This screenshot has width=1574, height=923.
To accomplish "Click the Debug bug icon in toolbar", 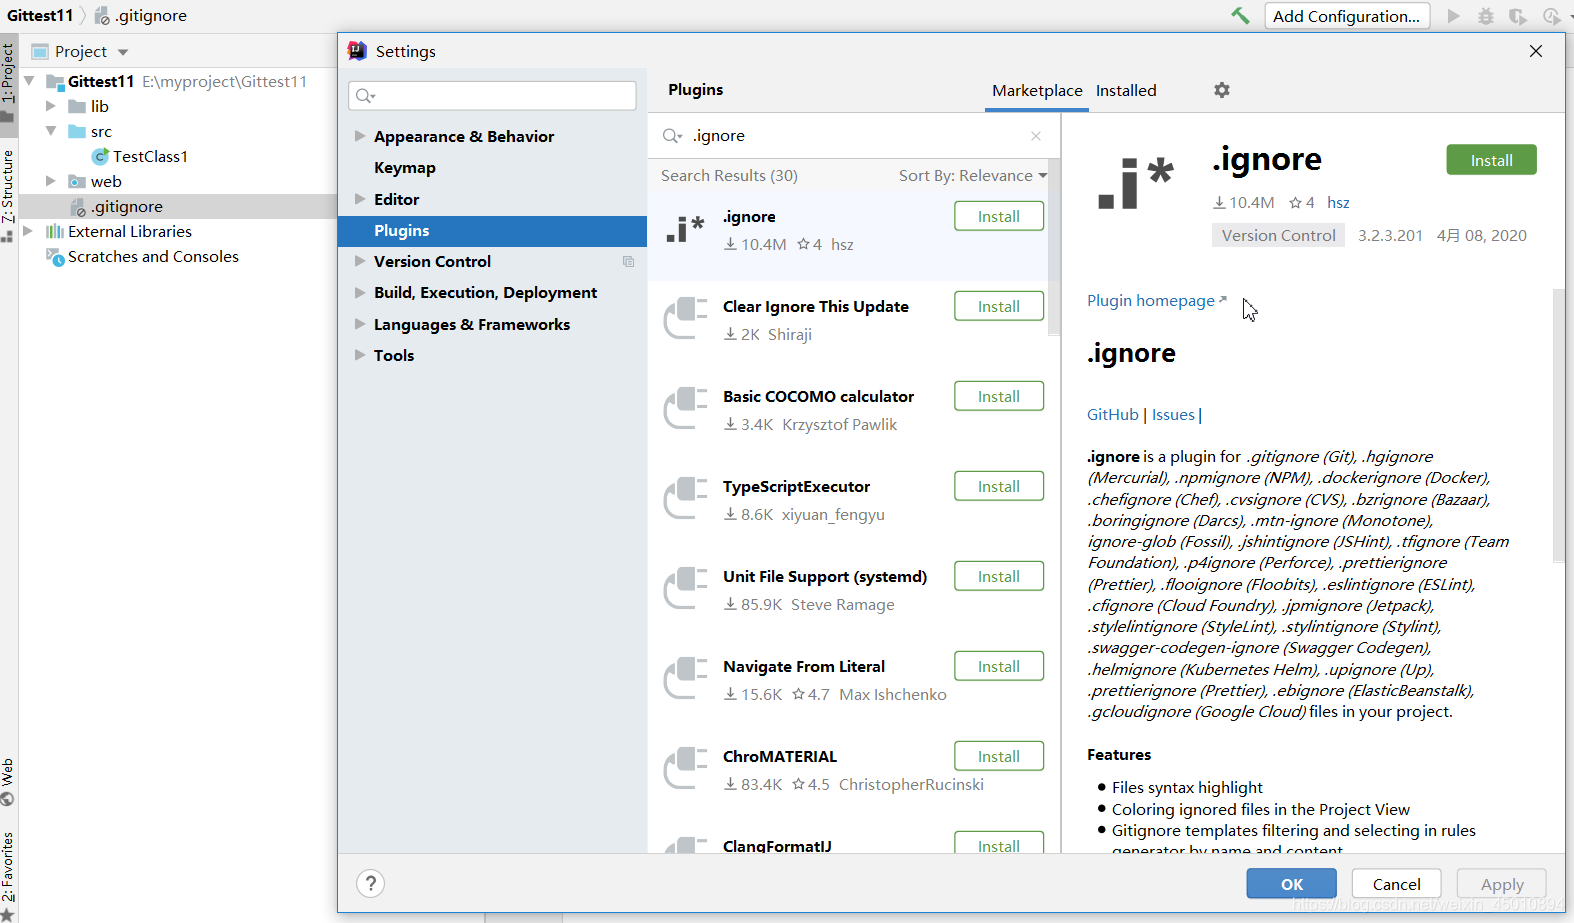I will click(1486, 16).
